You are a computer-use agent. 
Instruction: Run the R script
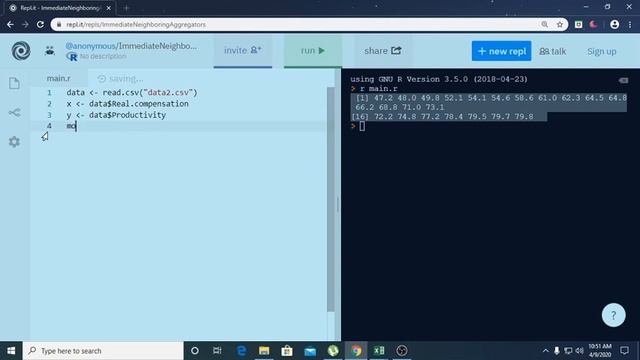click(313, 51)
